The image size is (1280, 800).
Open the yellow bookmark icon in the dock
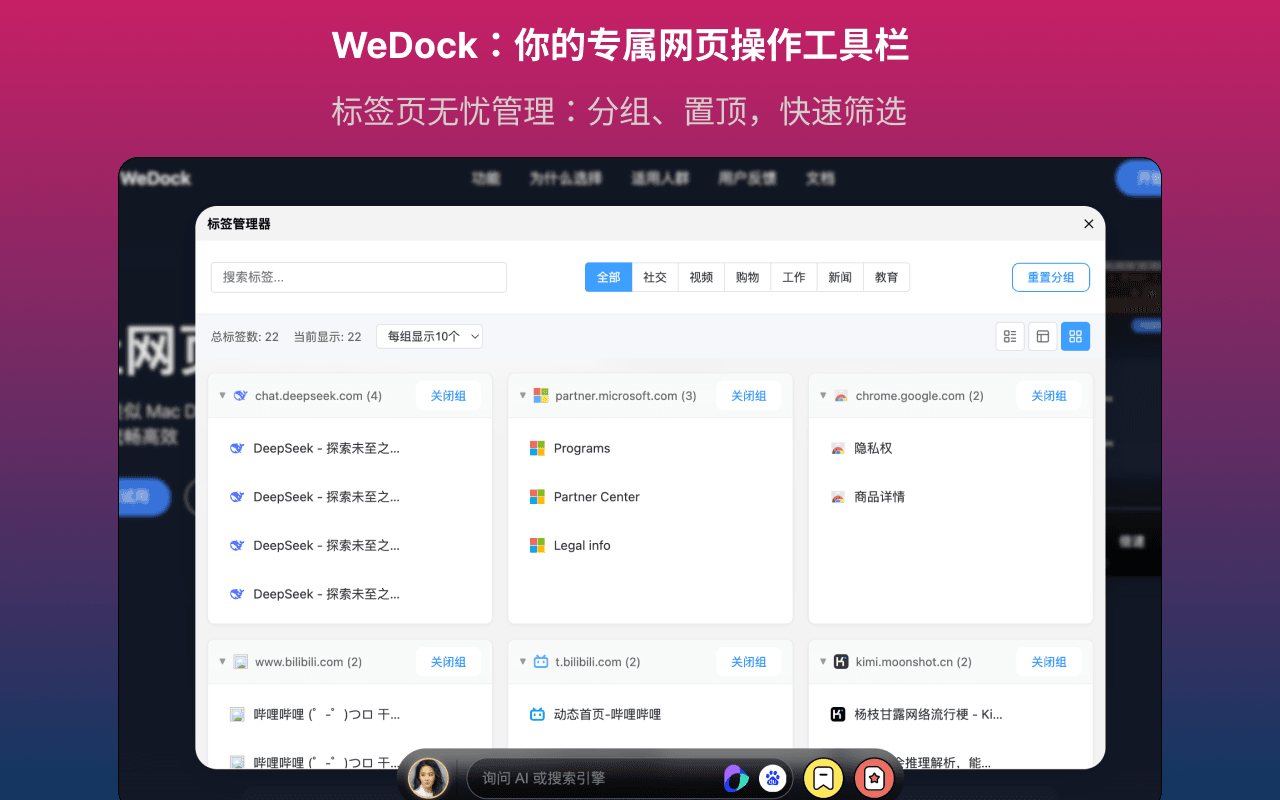pos(823,777)
